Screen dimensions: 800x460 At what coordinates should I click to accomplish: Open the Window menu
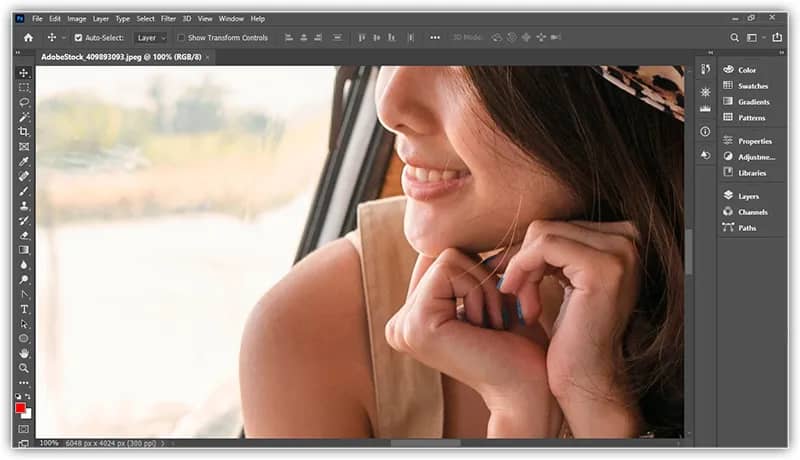coord(231,19)
